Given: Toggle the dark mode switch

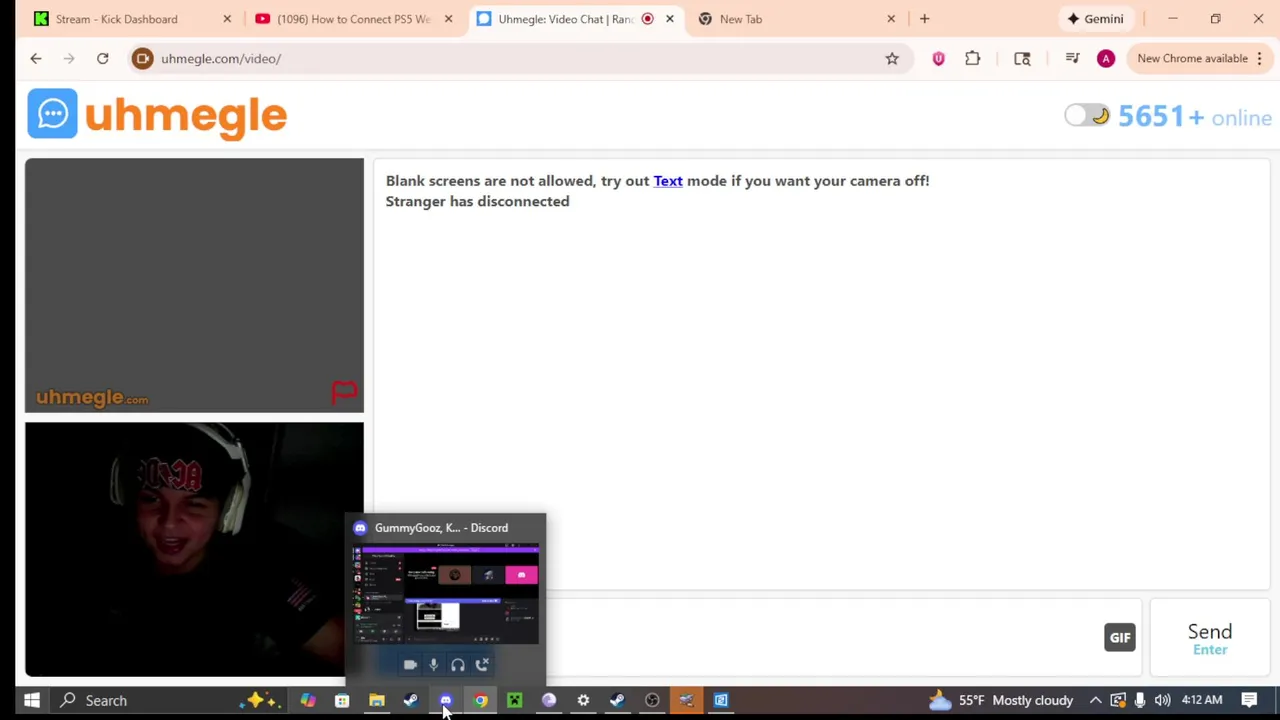Looking at the screenshot, I should [1087, 116].
